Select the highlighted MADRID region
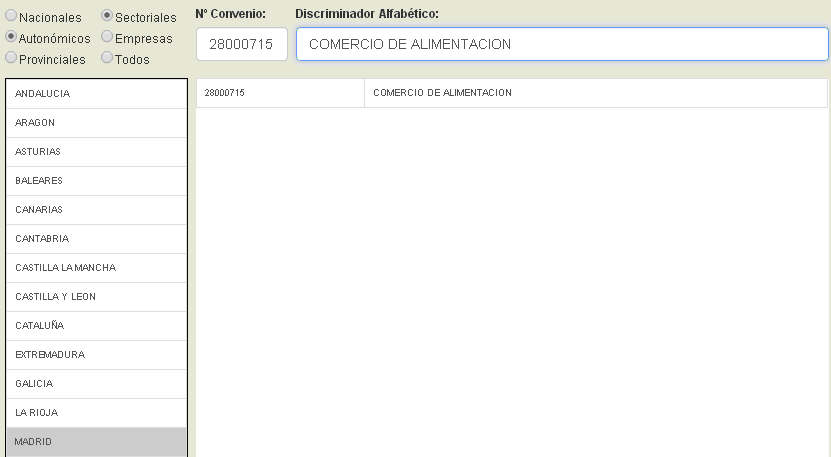Screen dimensions: 831x457 click(96, 441)
